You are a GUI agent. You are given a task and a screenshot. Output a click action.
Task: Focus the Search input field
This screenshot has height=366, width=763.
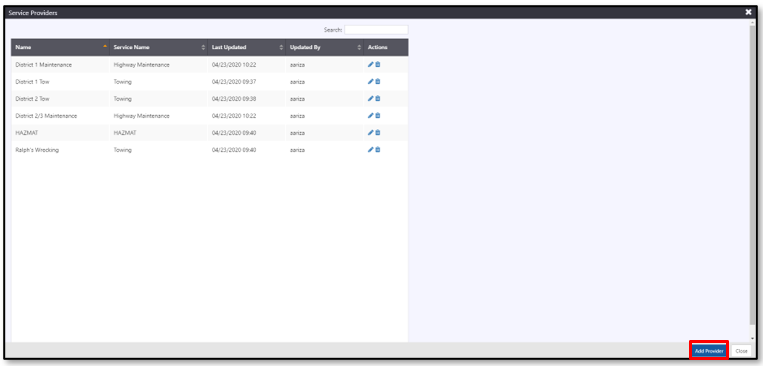(x=376, y=30)
